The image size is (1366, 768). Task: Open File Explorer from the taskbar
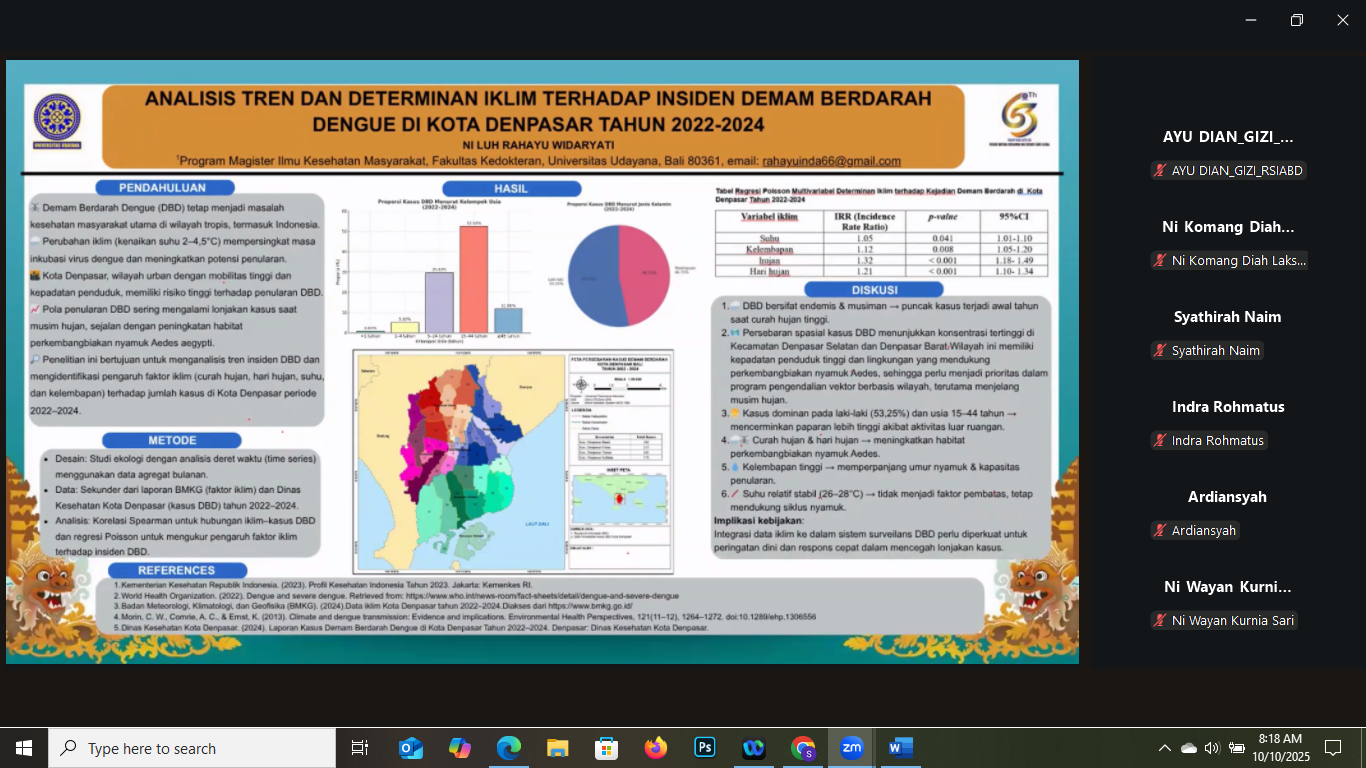point(558,748)
